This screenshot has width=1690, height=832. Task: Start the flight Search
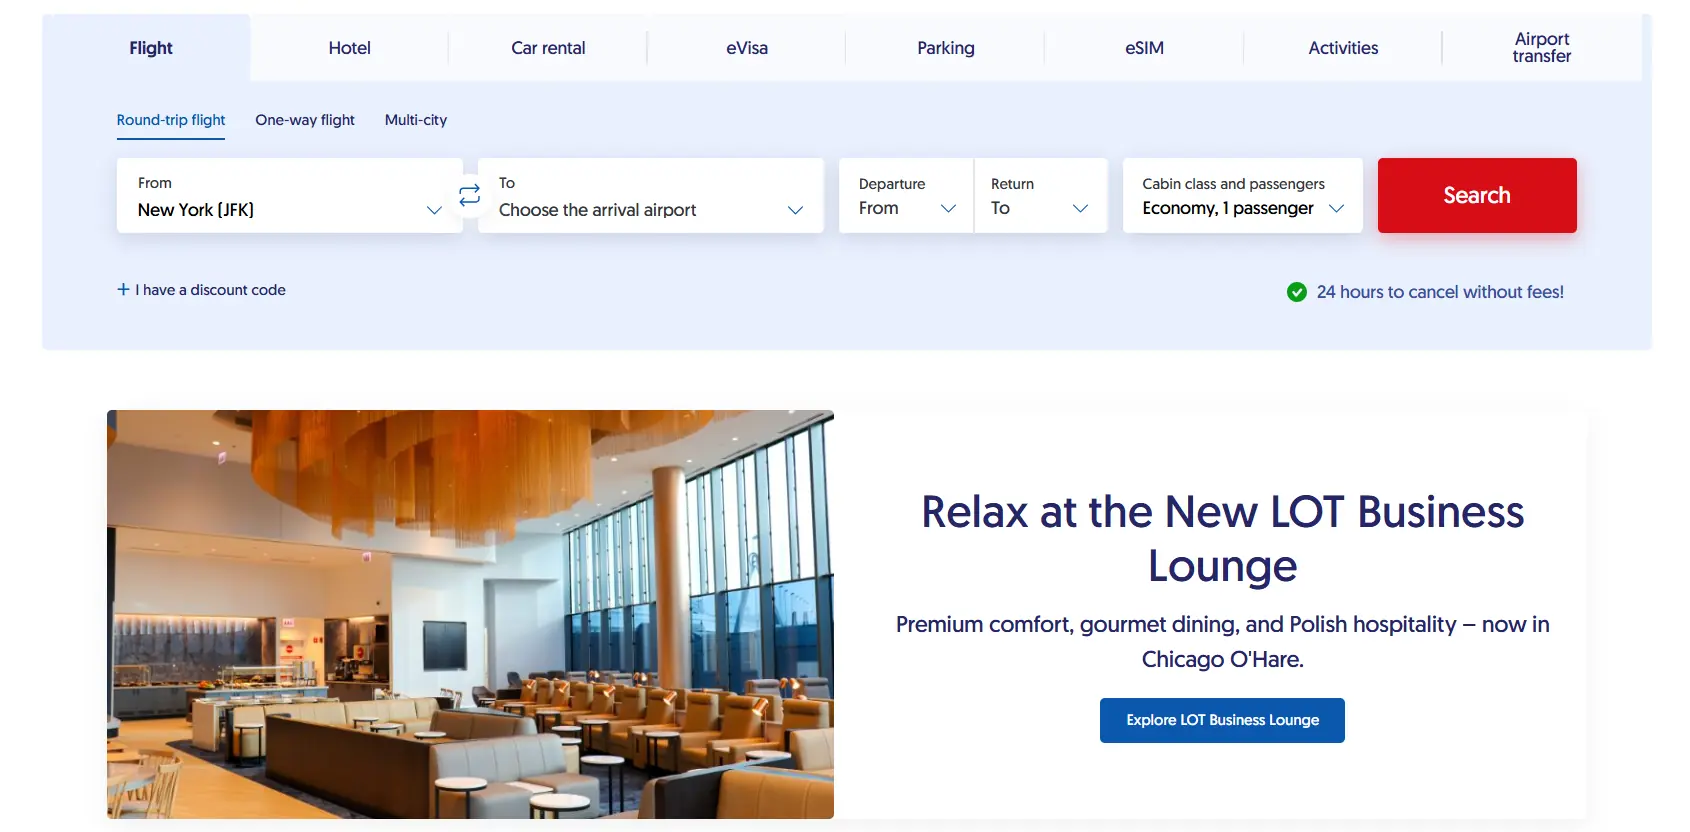coord(1477,195)
